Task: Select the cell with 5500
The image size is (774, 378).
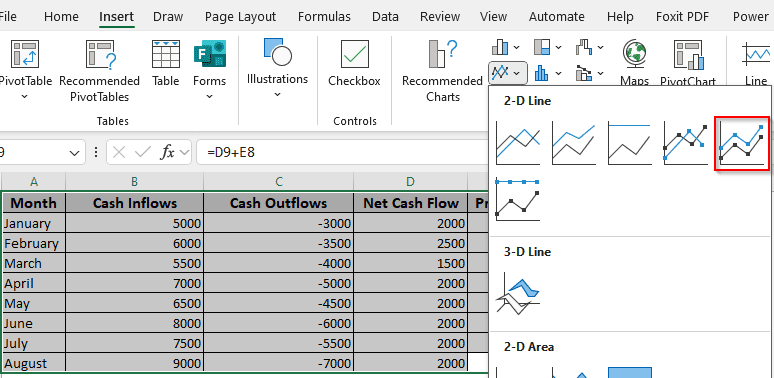Action: [134, 263]
